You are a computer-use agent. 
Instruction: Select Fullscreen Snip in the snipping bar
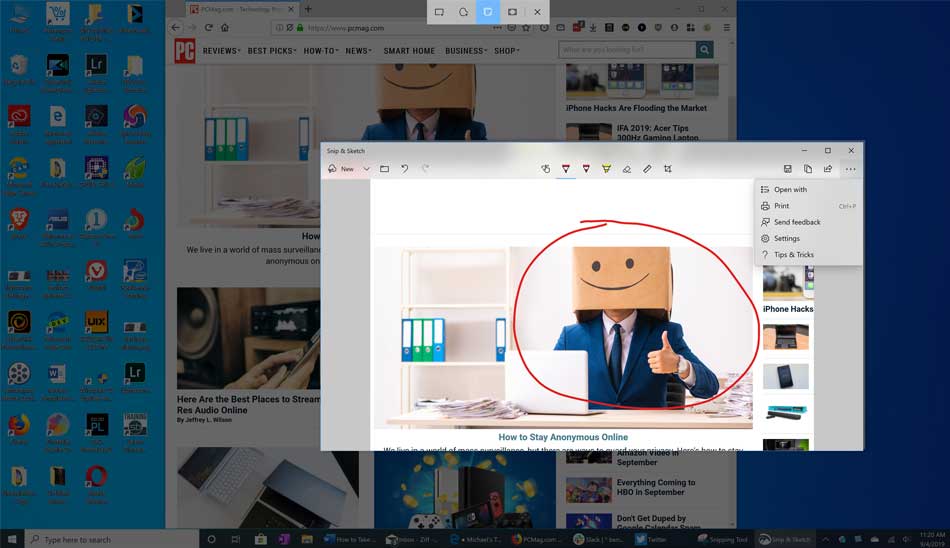pyautogui.click(x=513, y=12)
